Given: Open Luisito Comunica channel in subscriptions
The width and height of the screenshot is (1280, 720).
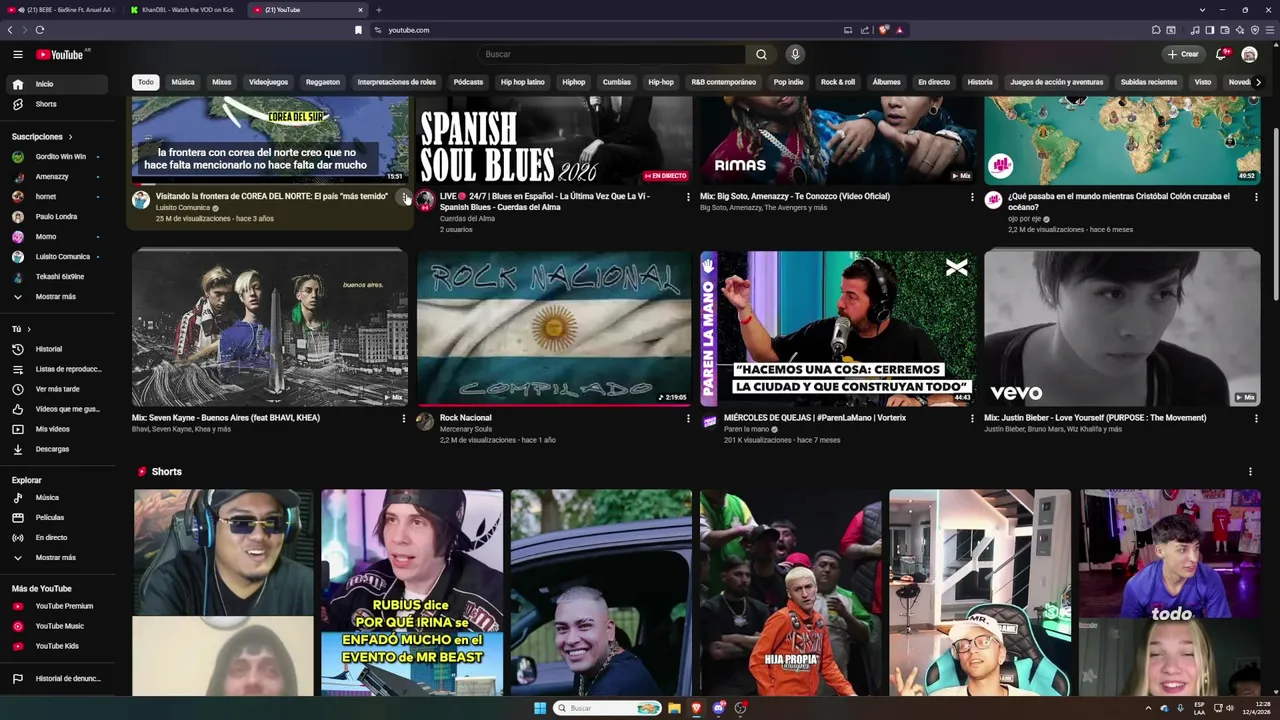Looking at the screenshot, I should pos(56,257).
